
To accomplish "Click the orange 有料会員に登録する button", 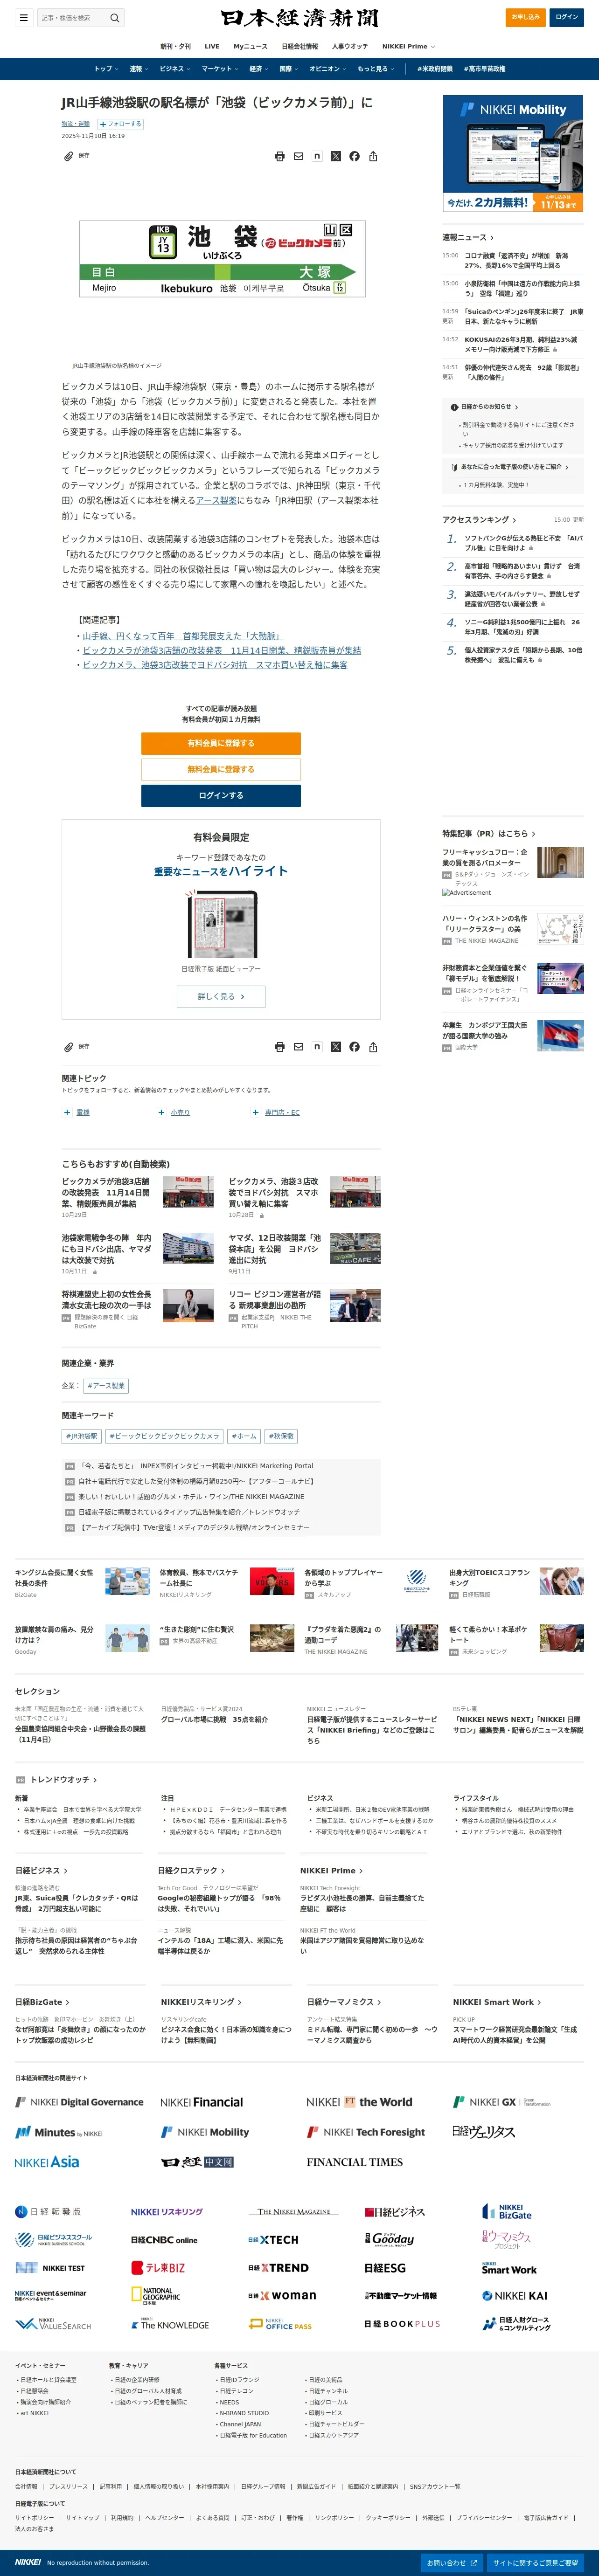I will pos(221,743).
